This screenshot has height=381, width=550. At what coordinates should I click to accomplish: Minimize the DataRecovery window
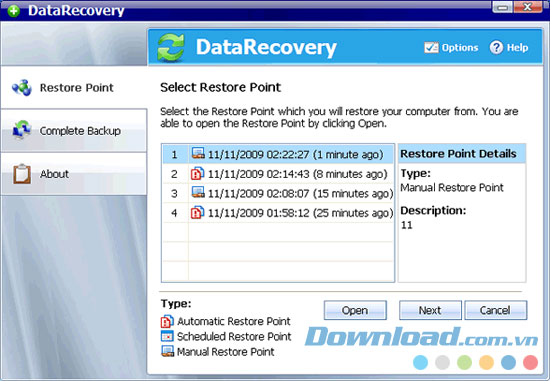(x=503, y=7)
